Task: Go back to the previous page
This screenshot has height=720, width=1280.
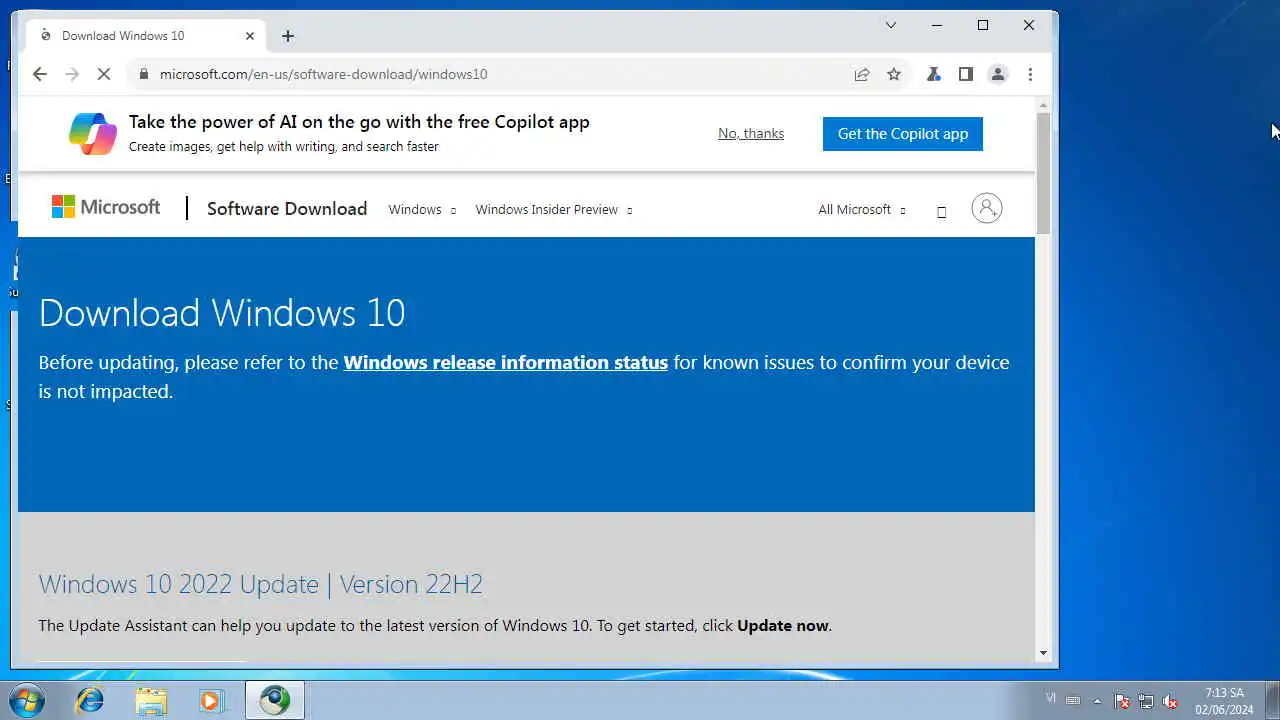Action: tap(39, 74)
